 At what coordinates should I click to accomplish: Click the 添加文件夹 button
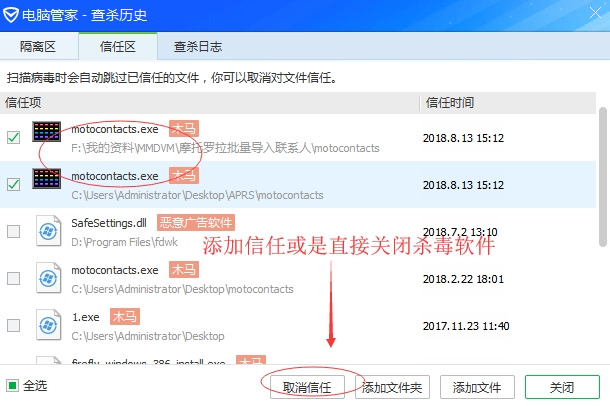pyautogui.click(x=392, y=387)
